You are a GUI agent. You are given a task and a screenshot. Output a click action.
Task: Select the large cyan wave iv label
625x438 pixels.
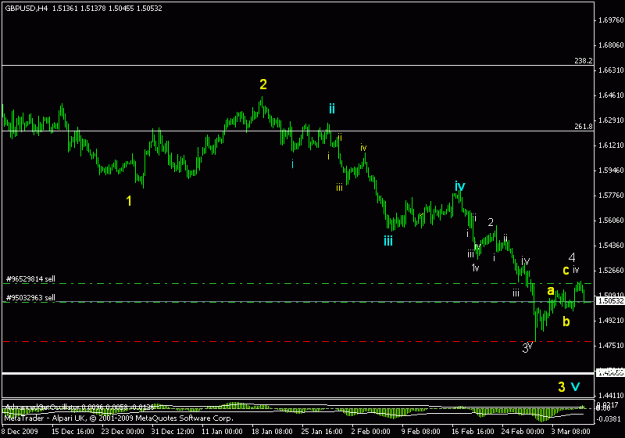tap(460, 186)
